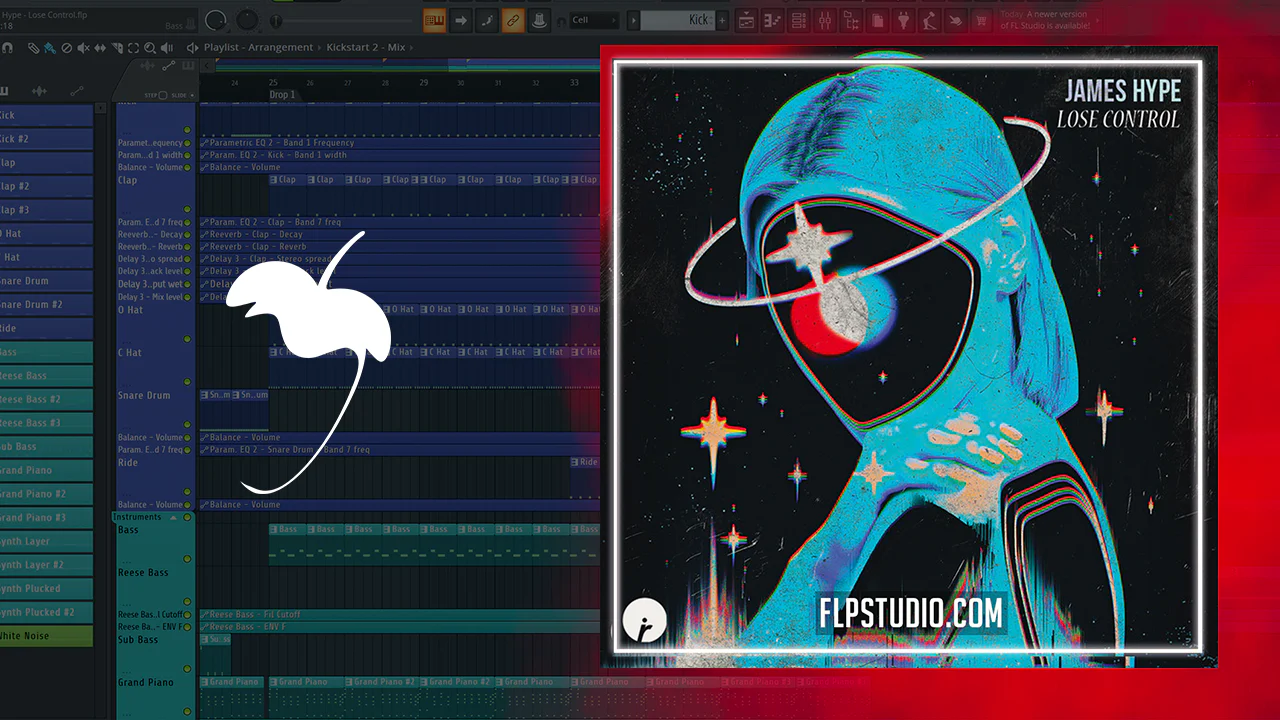Select the Mute tool in Playlist

[83, 47]
